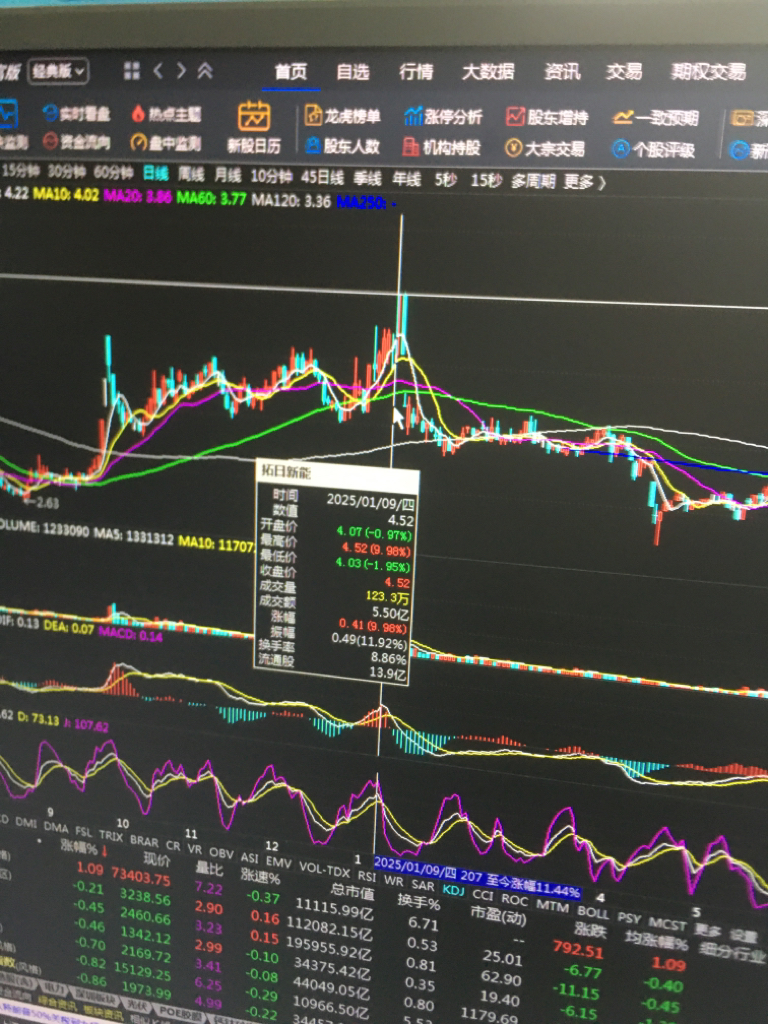Select the TRIX indicator tab
768x1024 pixels.
coord(110,835)
